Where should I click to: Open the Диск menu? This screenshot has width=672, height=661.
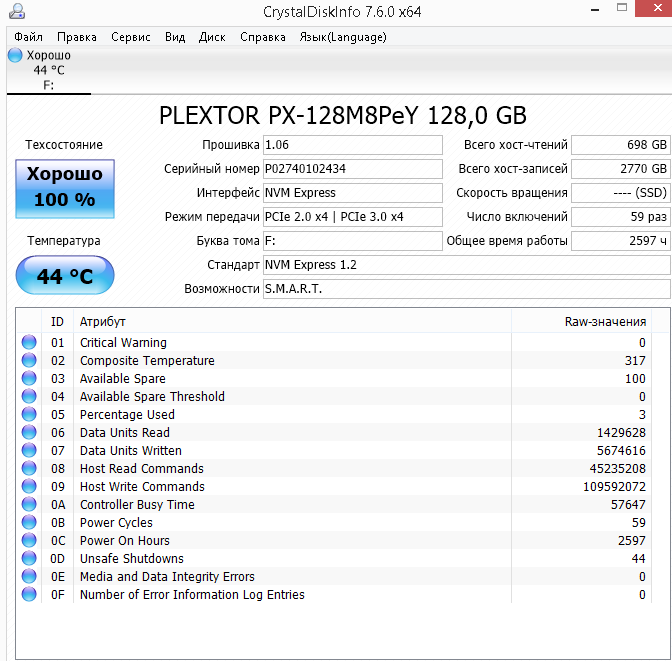click(212, 37)
